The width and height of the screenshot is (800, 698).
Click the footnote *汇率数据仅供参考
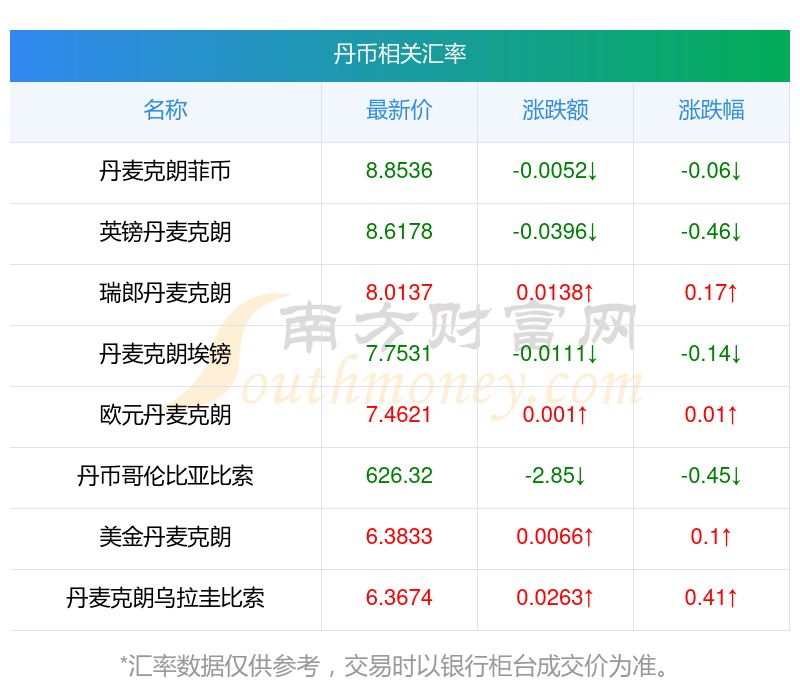tap(219, 666)
